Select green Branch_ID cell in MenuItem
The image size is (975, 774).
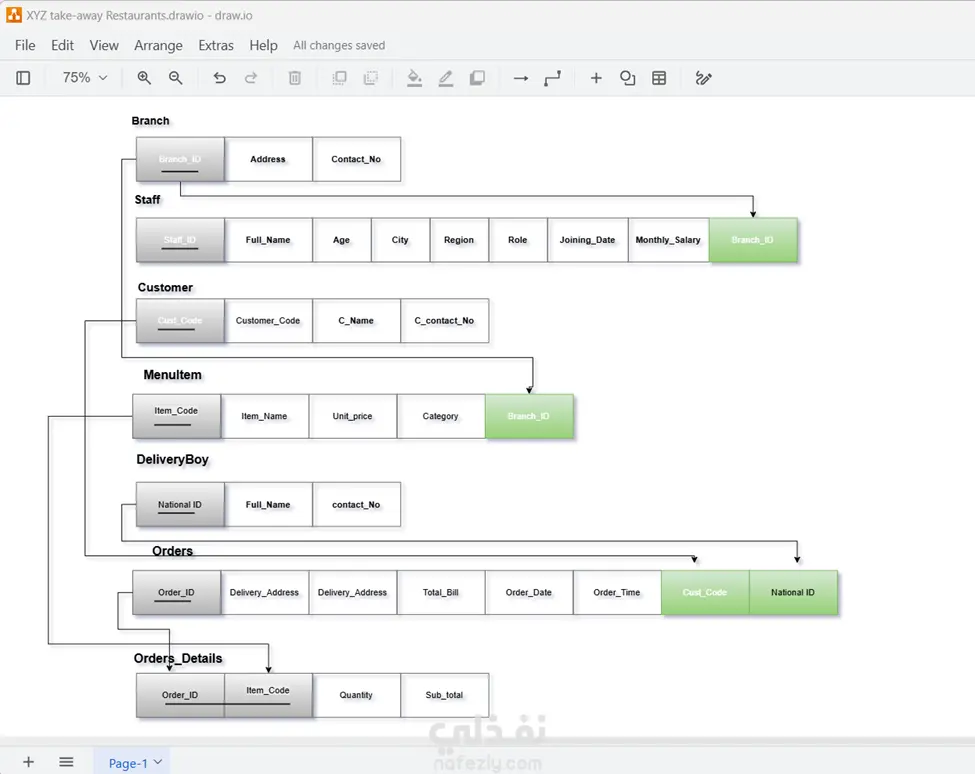pyautogui.click(x=529, y=416)
